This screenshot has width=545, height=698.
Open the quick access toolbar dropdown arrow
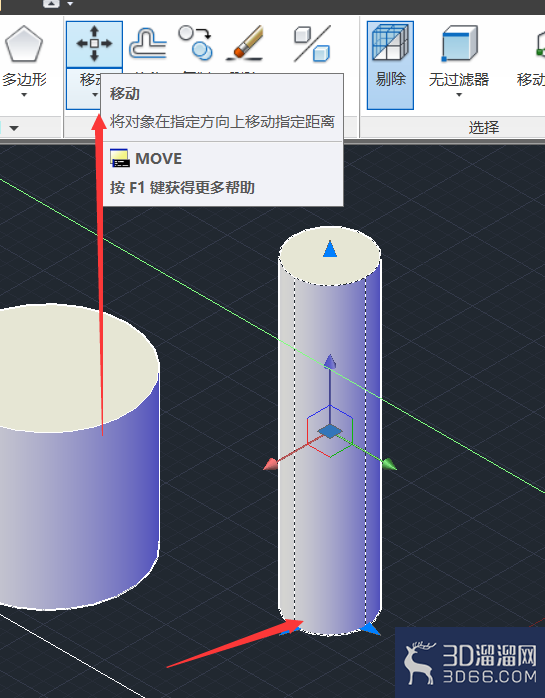point(70,4)
